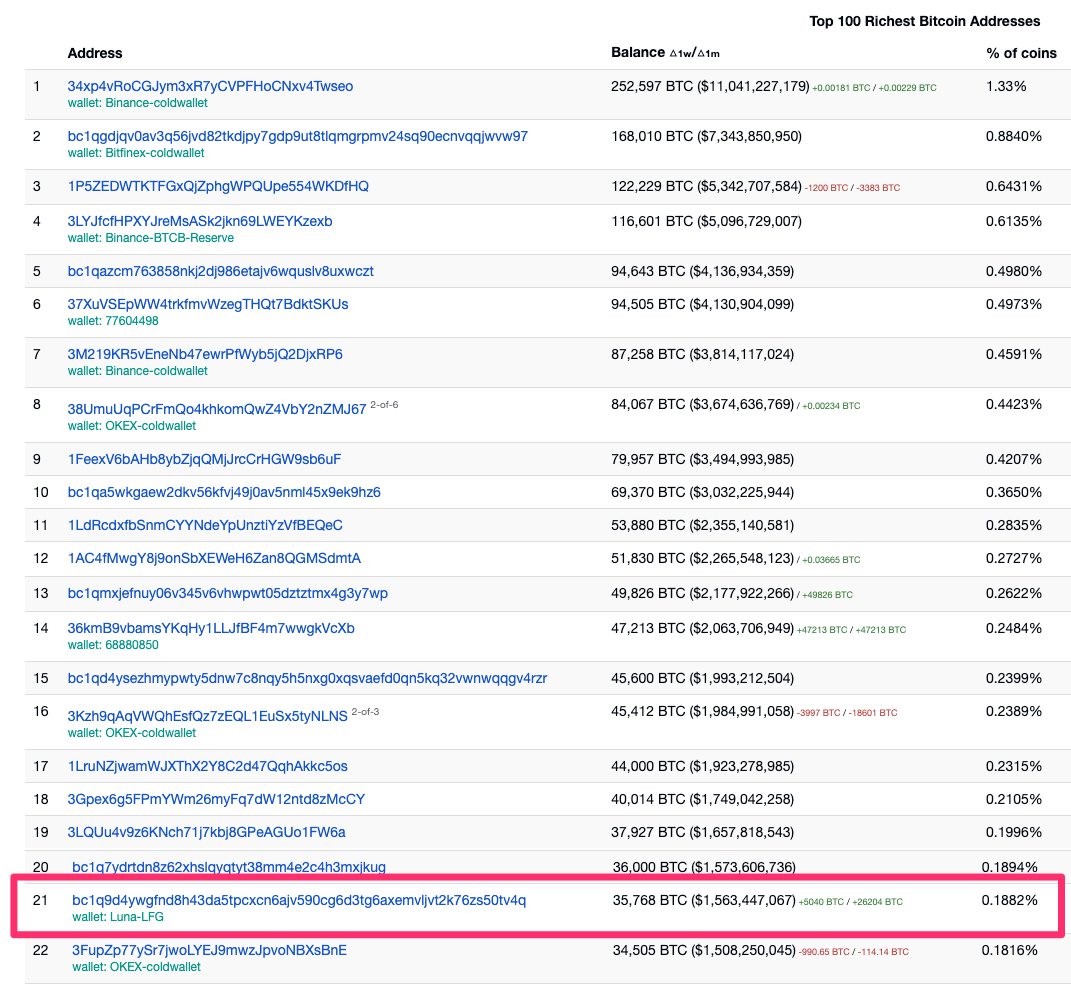Open address 3LYJfcfHPXYJreMsASk2jkn69LWEYKzexb
The width and height of the screenshot is (1071, 993).
(200, 221)
